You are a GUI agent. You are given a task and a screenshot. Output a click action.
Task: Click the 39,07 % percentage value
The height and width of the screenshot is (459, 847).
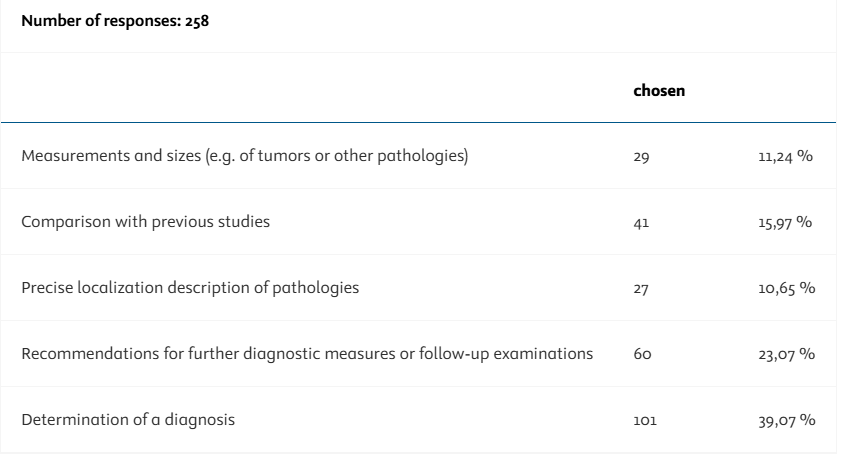(x=785, y=420)
